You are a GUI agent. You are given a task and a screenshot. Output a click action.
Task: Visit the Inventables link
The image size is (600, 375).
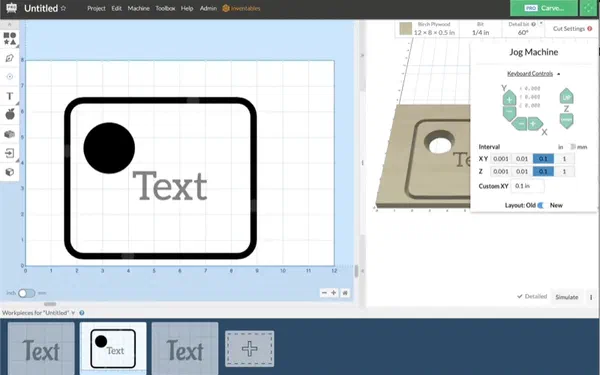241,8
